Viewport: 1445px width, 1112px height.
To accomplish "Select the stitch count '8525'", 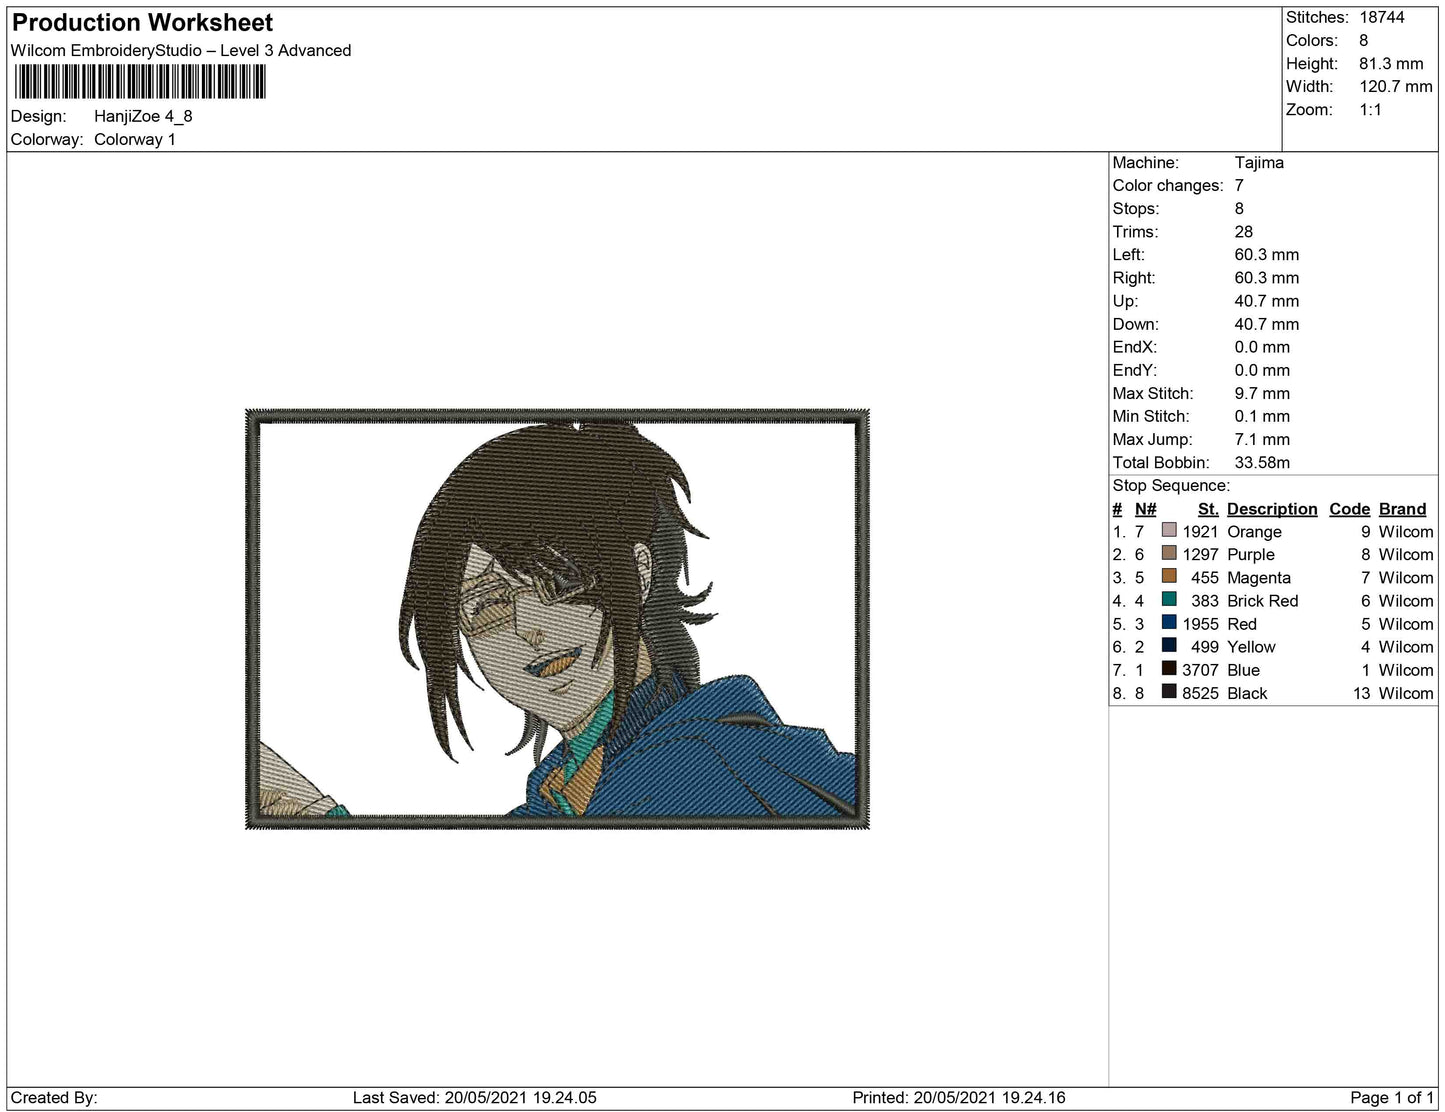I will [1200, 692].
